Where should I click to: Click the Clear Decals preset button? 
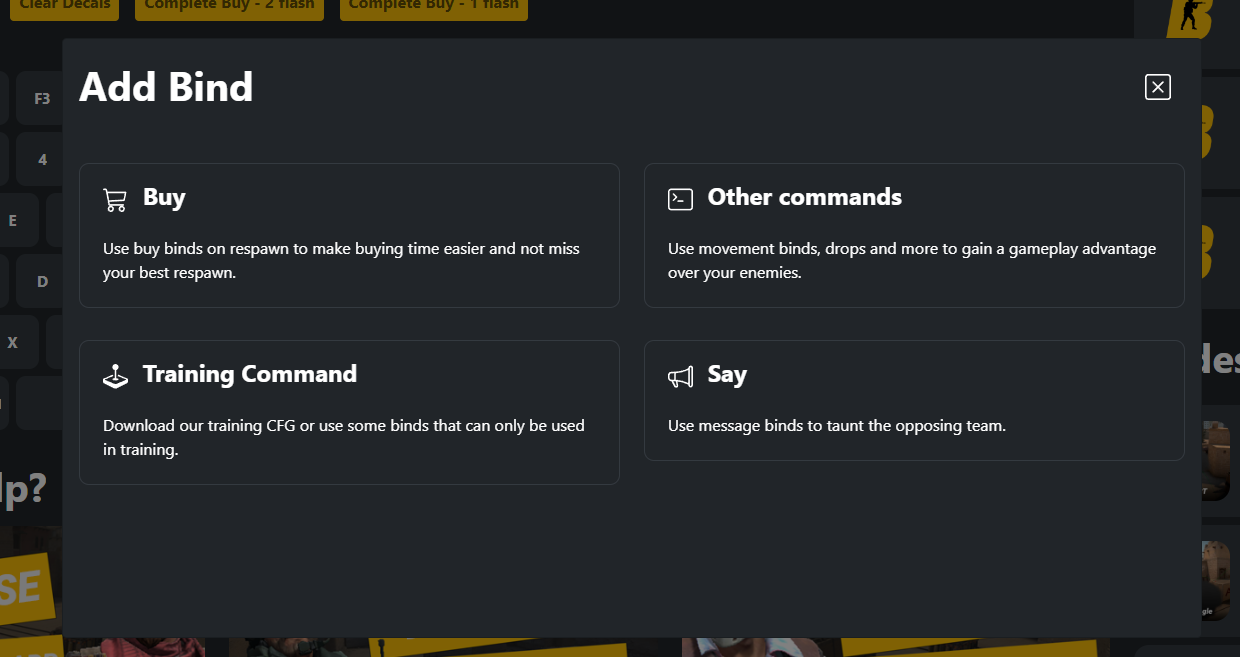[65, 6]
